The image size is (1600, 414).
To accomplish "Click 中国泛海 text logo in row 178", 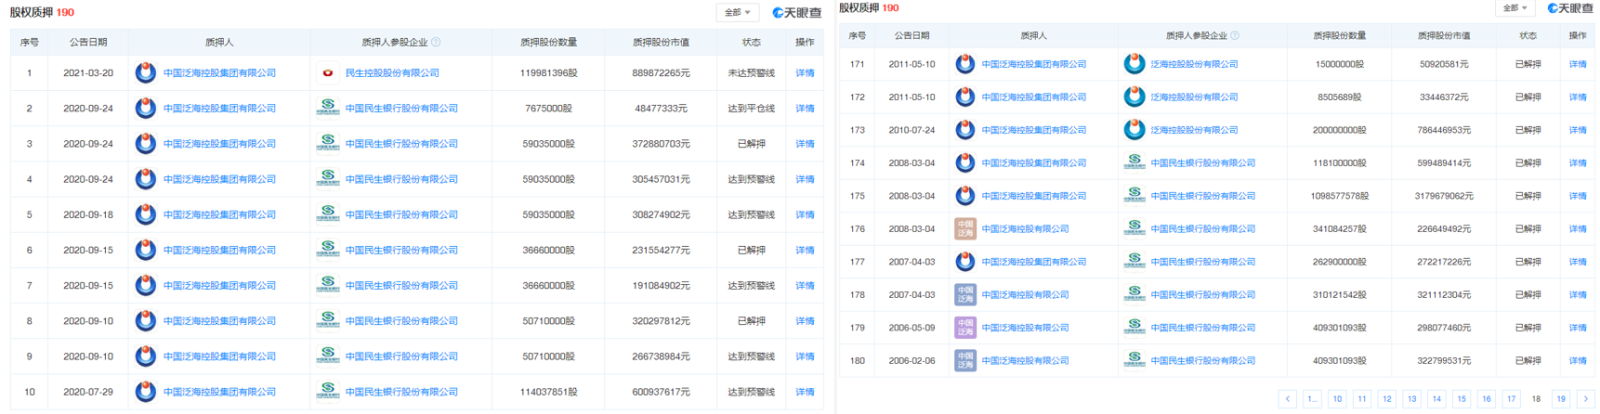I will (x=965, y=295).
